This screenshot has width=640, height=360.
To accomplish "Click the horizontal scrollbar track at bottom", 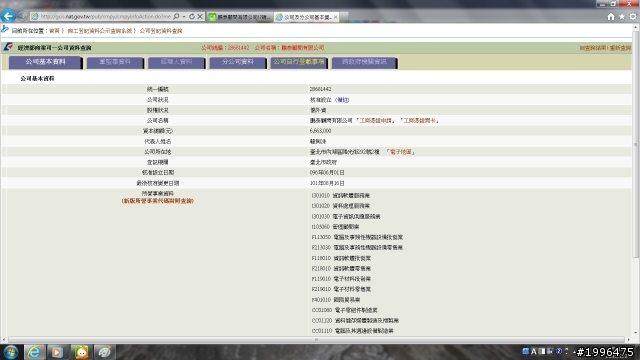I will [x=316, y=340].
